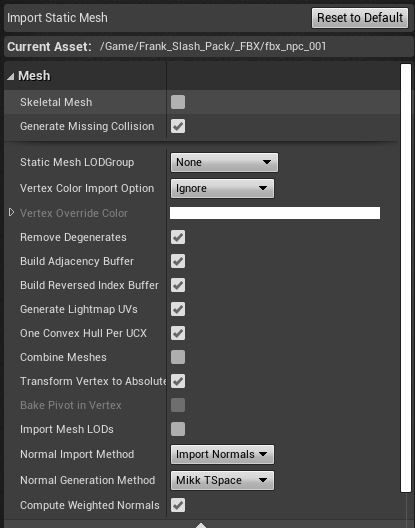Open the Static Mesh LODGroup dropdown
Screen dimensions: 415x528
[x=224, y=162]
